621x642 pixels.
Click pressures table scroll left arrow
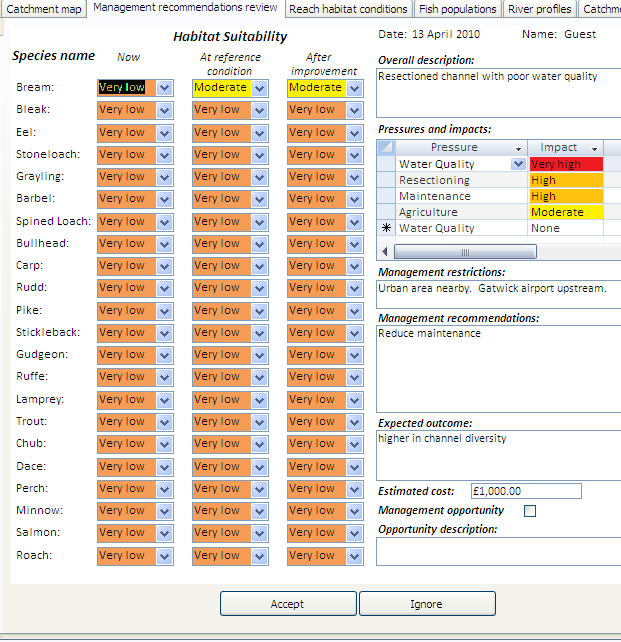(x=384, y=252)
